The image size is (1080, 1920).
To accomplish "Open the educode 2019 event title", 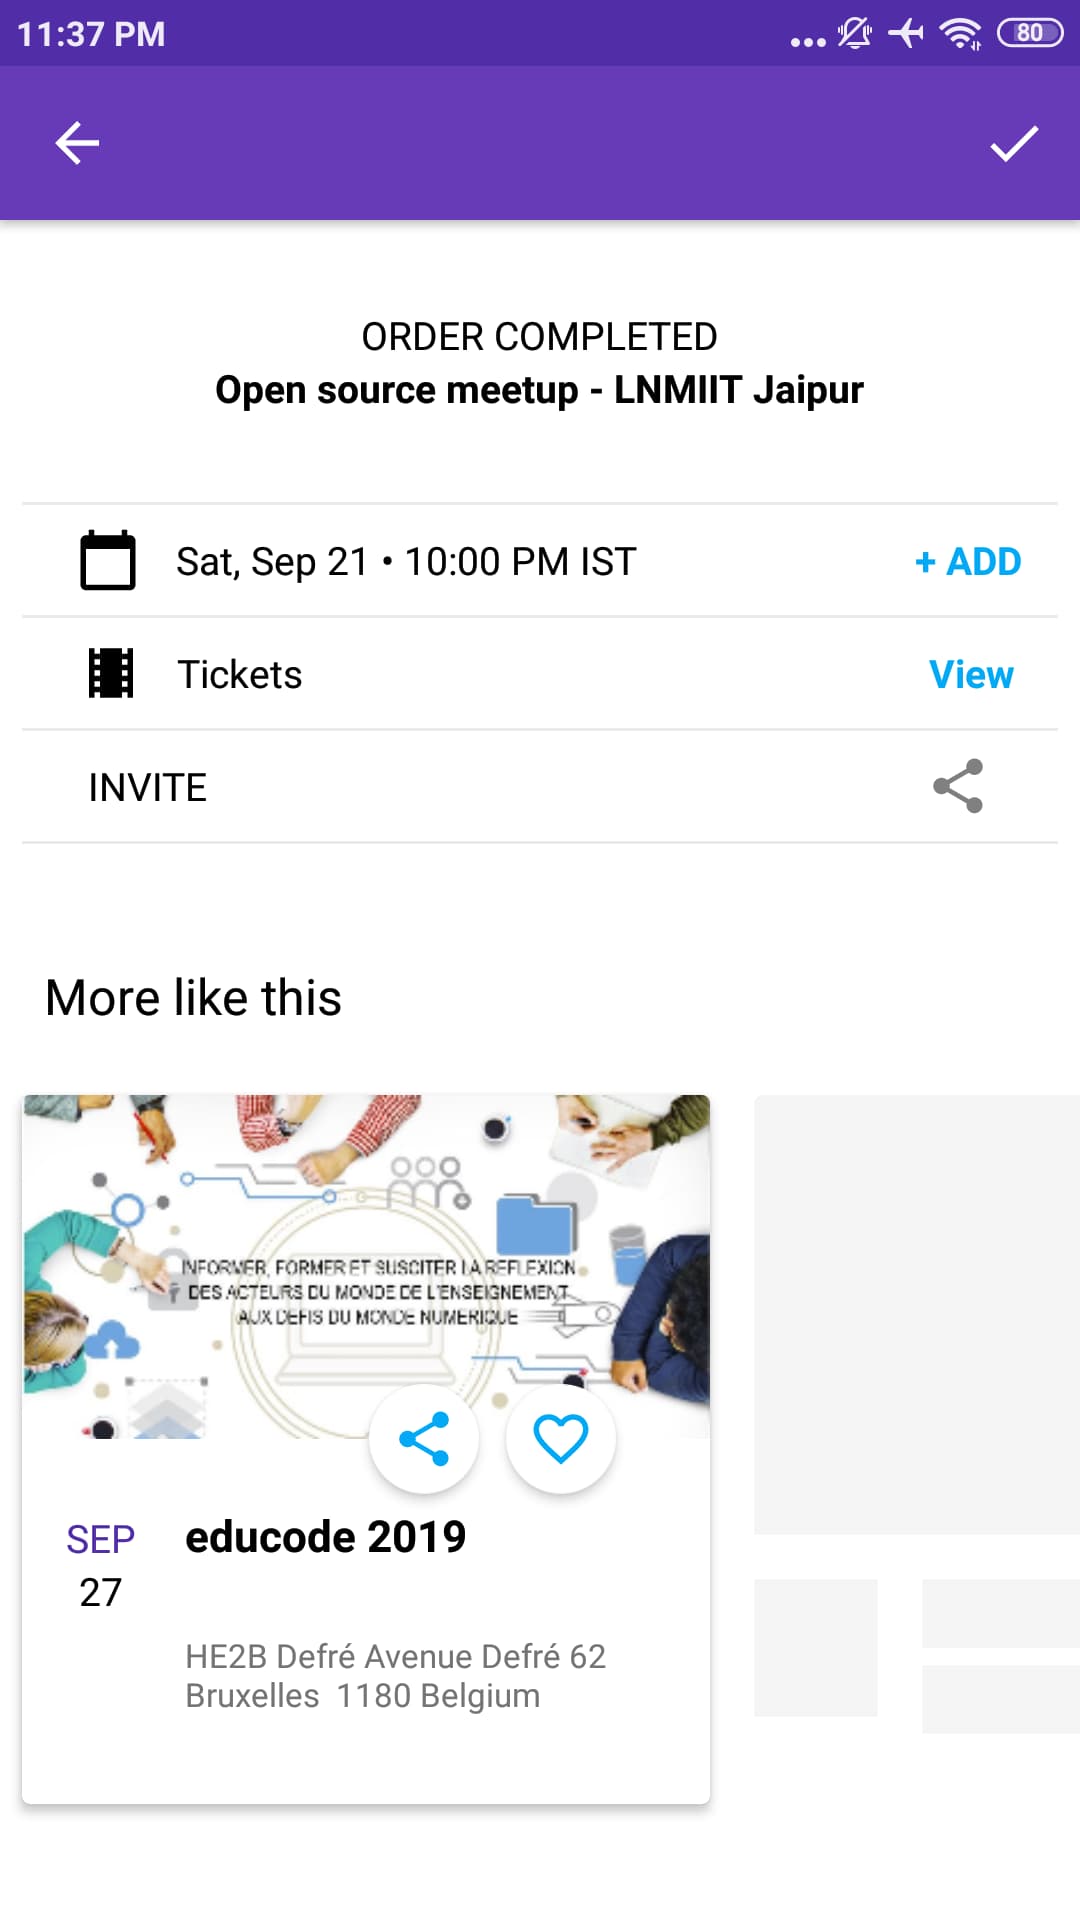I will (x=326, y=1537).
